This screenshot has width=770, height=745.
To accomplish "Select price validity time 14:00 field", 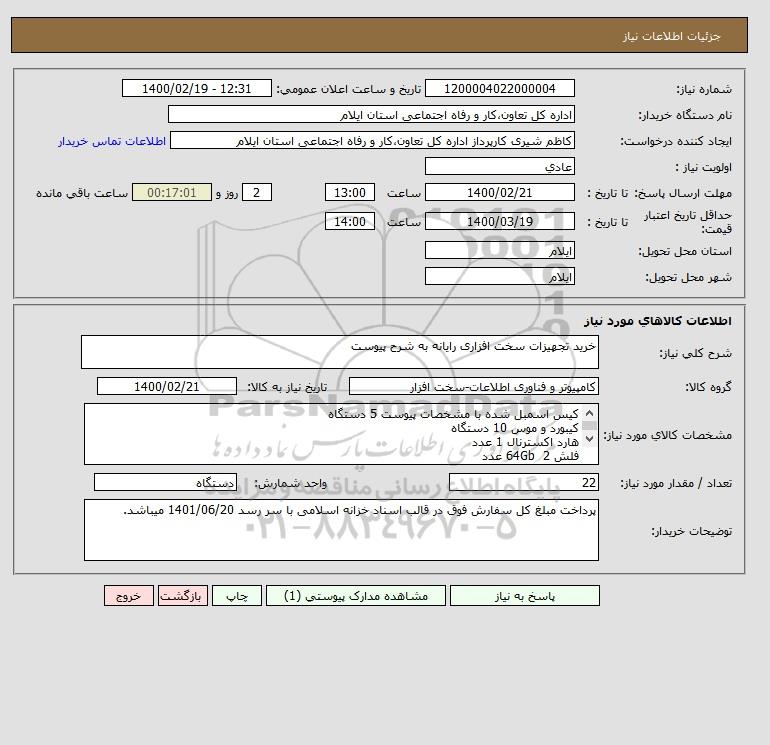I will point(350,221).
